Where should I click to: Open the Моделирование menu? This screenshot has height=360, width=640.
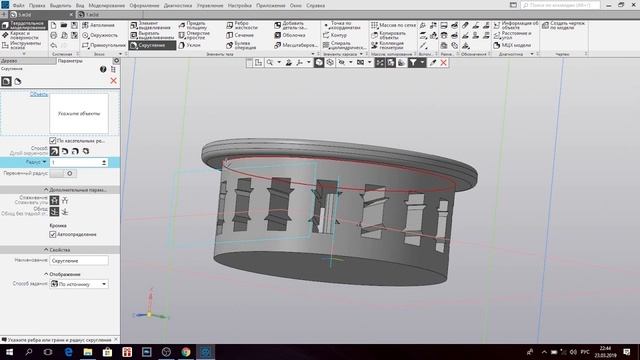coord(107,5)
